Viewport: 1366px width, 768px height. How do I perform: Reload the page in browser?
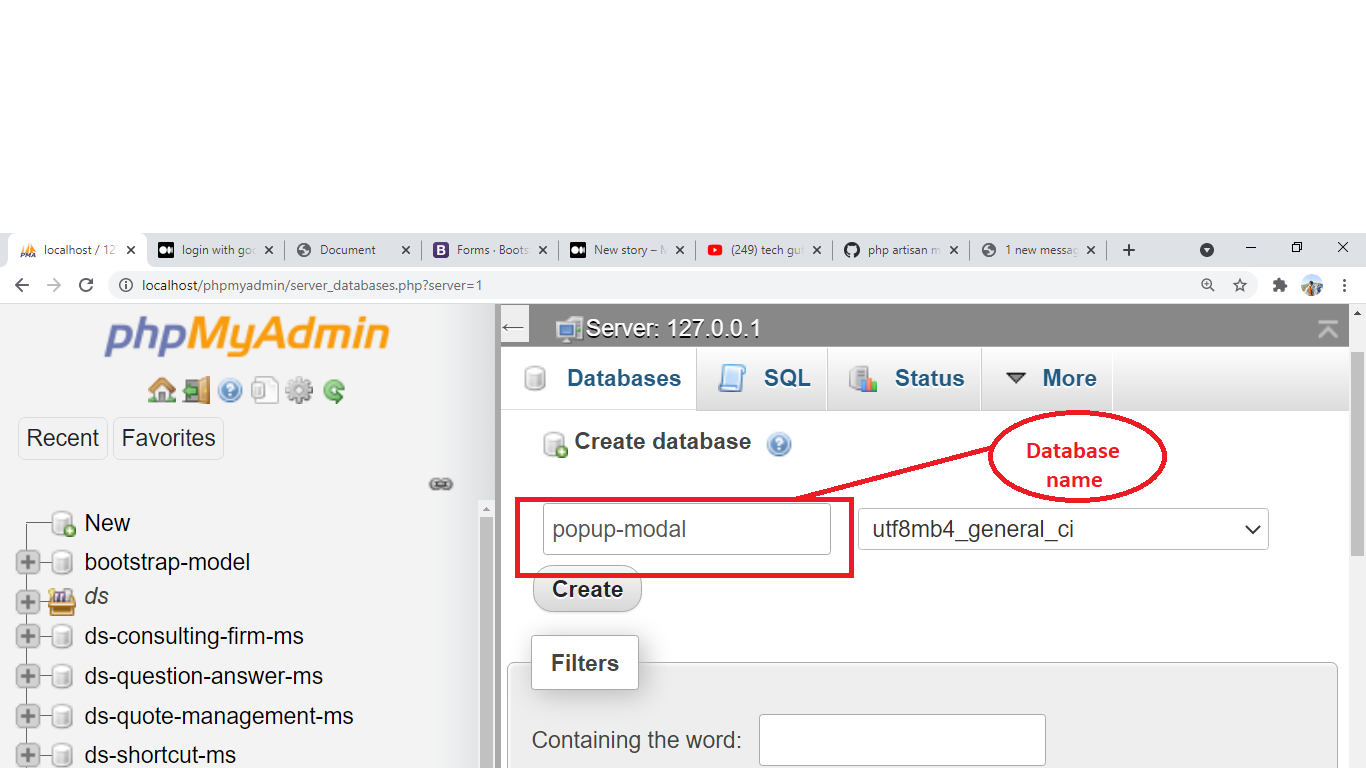86,285
